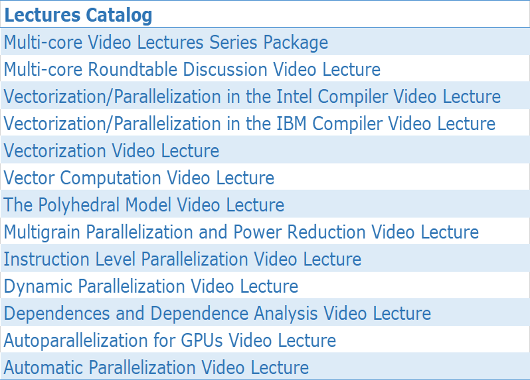530x380 pixels.
Task: Click the word Package in first row
Action: pos(296,43)
